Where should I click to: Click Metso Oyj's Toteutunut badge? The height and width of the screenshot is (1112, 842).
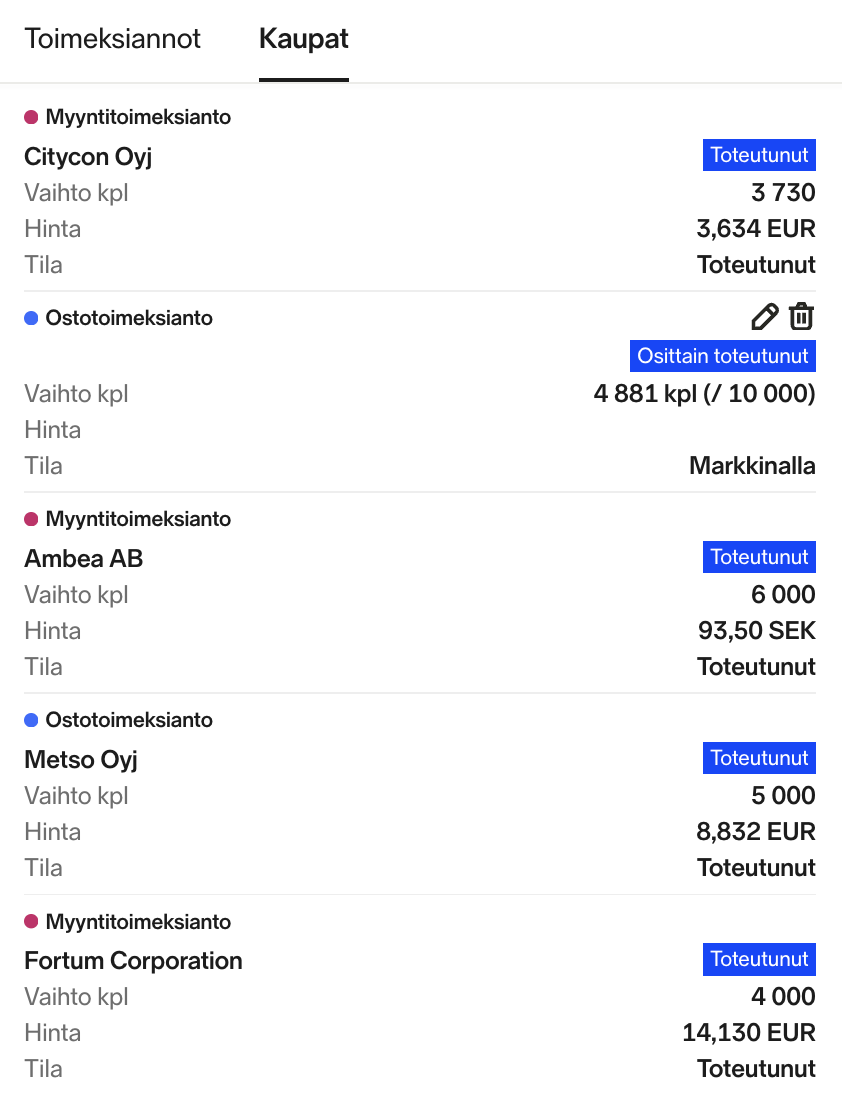coord(759,758)
